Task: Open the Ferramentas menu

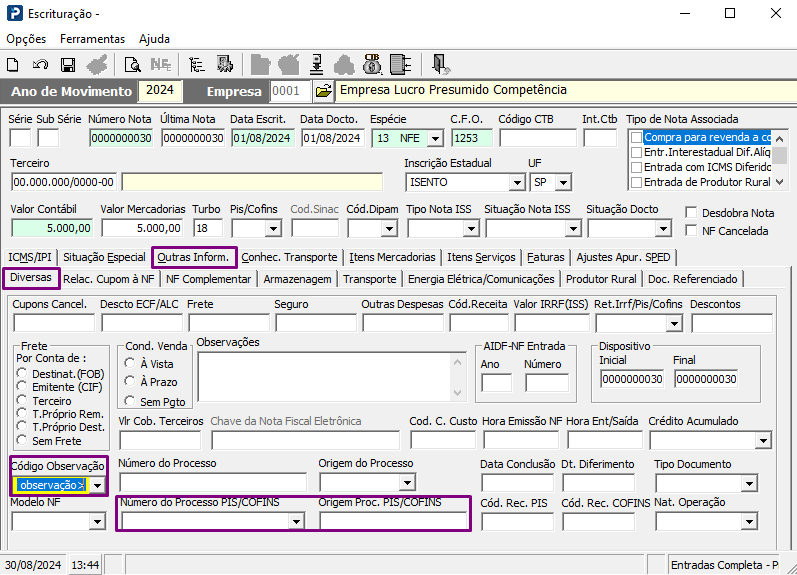Action: click(92, 39)
